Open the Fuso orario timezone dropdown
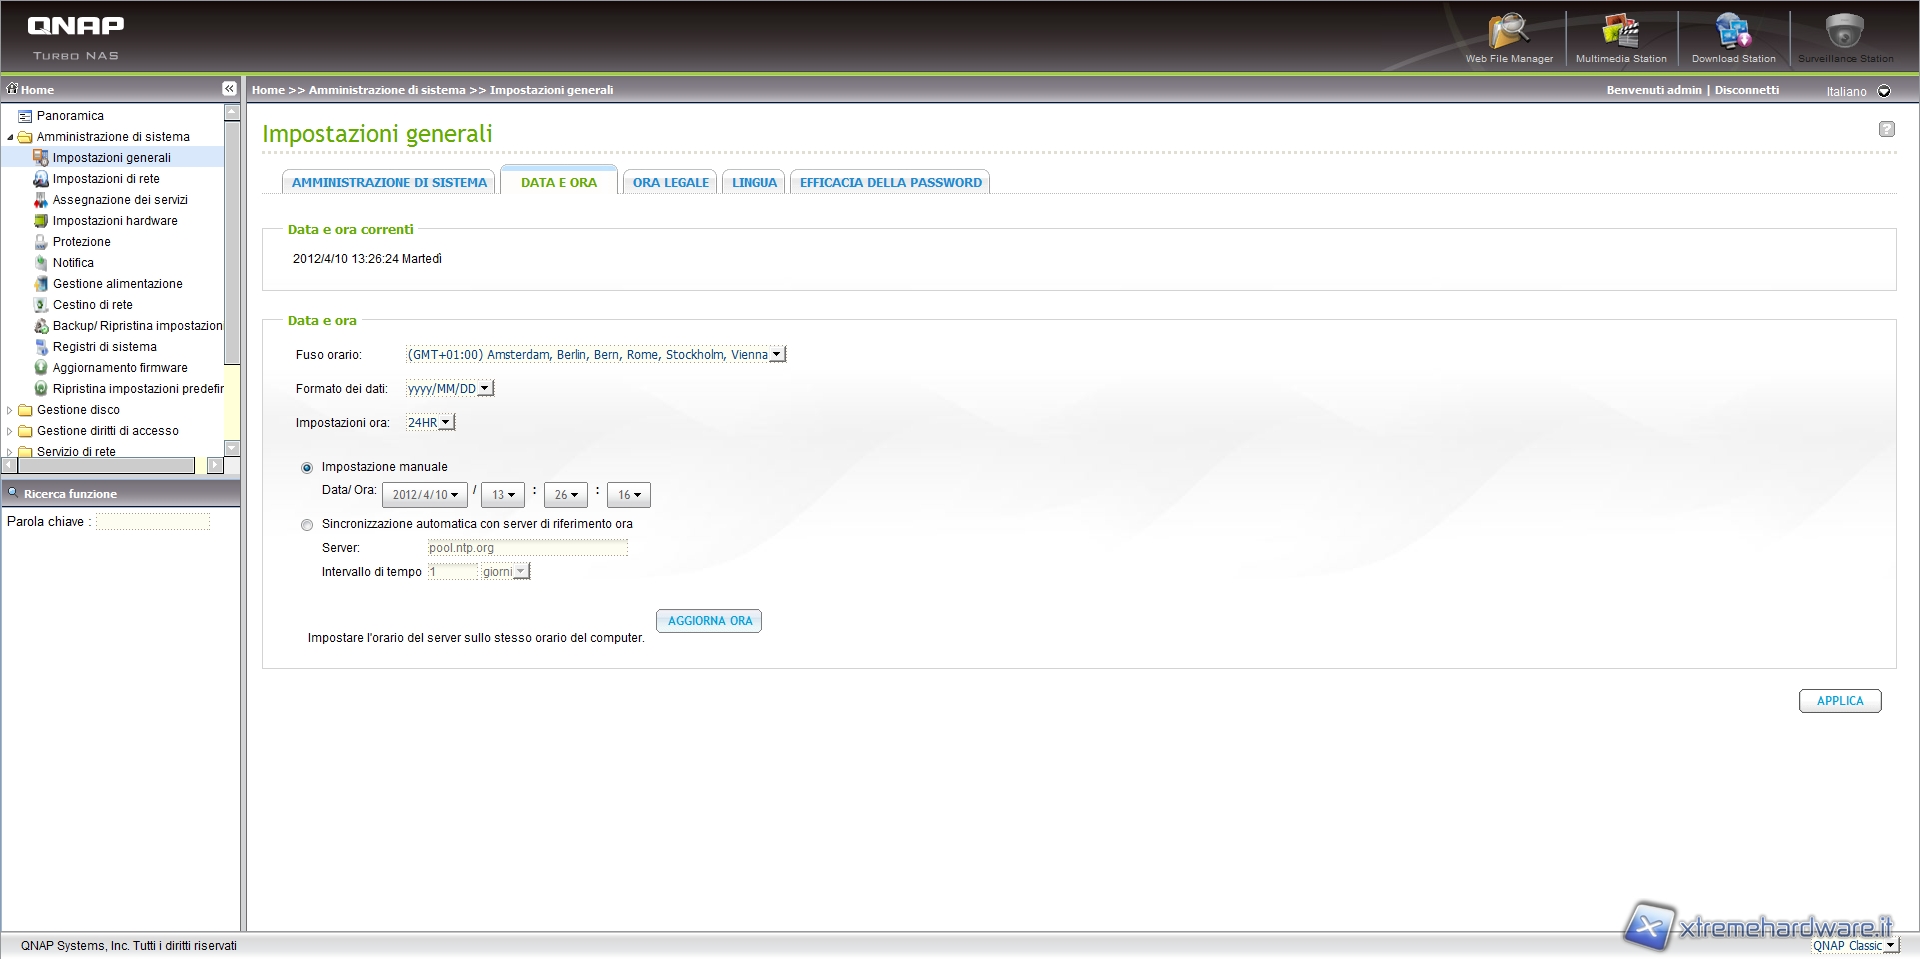Screen dimensions: 1920x959 point(596,355)
